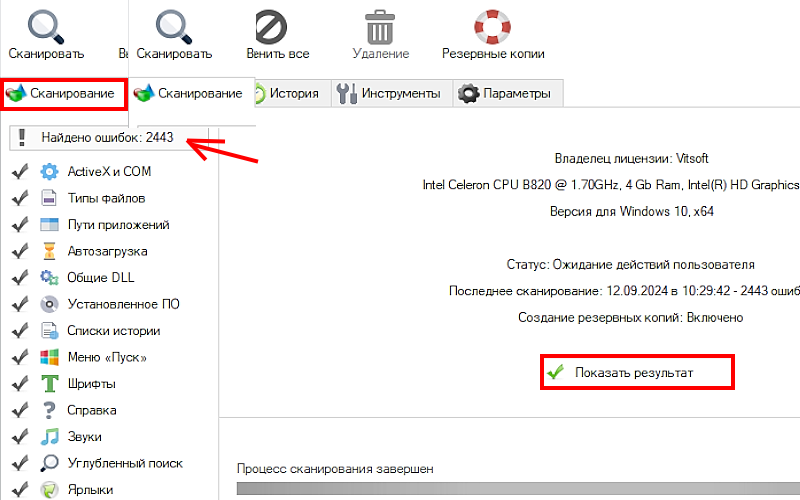Click the Показать результат button
The image size is (800, 500).
637,372
